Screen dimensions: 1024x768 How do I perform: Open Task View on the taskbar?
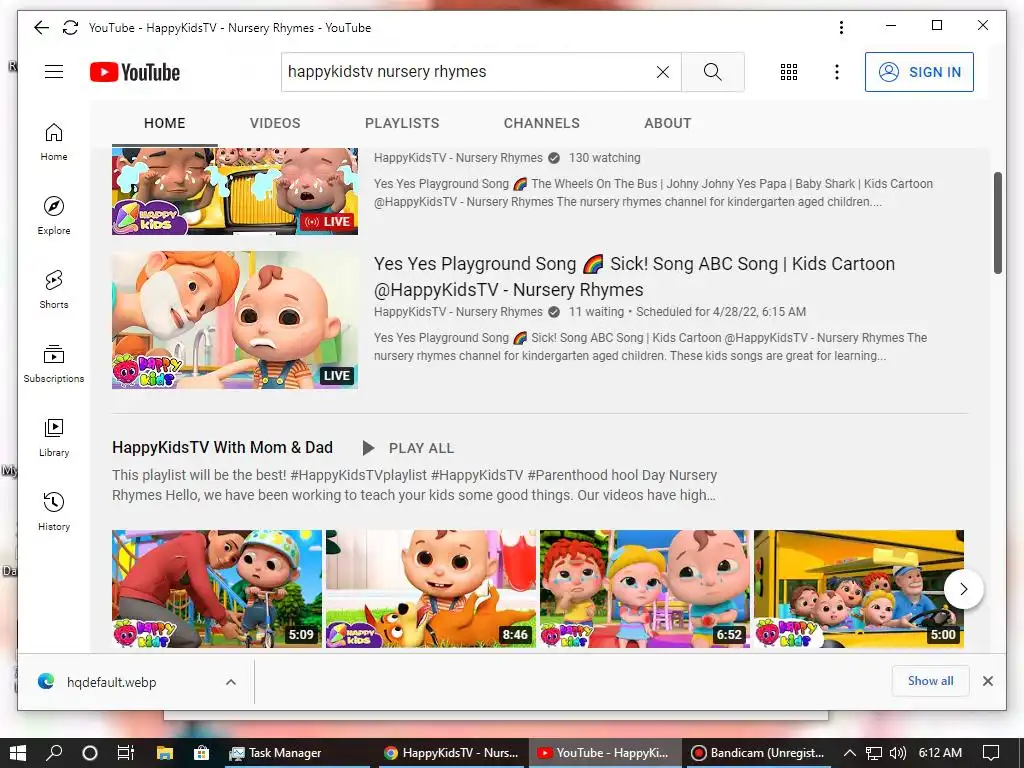[125, 753]
